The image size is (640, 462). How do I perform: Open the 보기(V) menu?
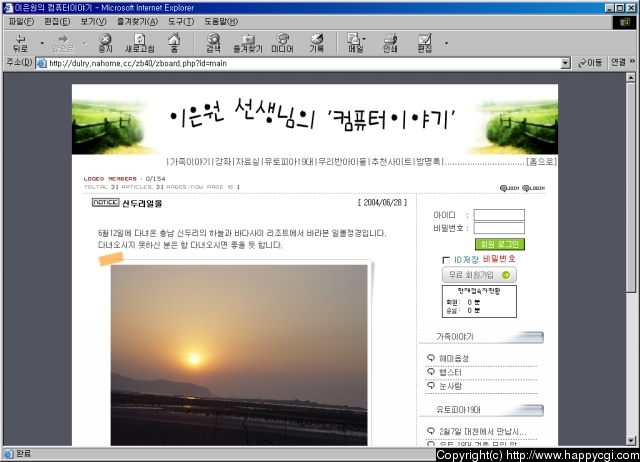click(93, 22)
